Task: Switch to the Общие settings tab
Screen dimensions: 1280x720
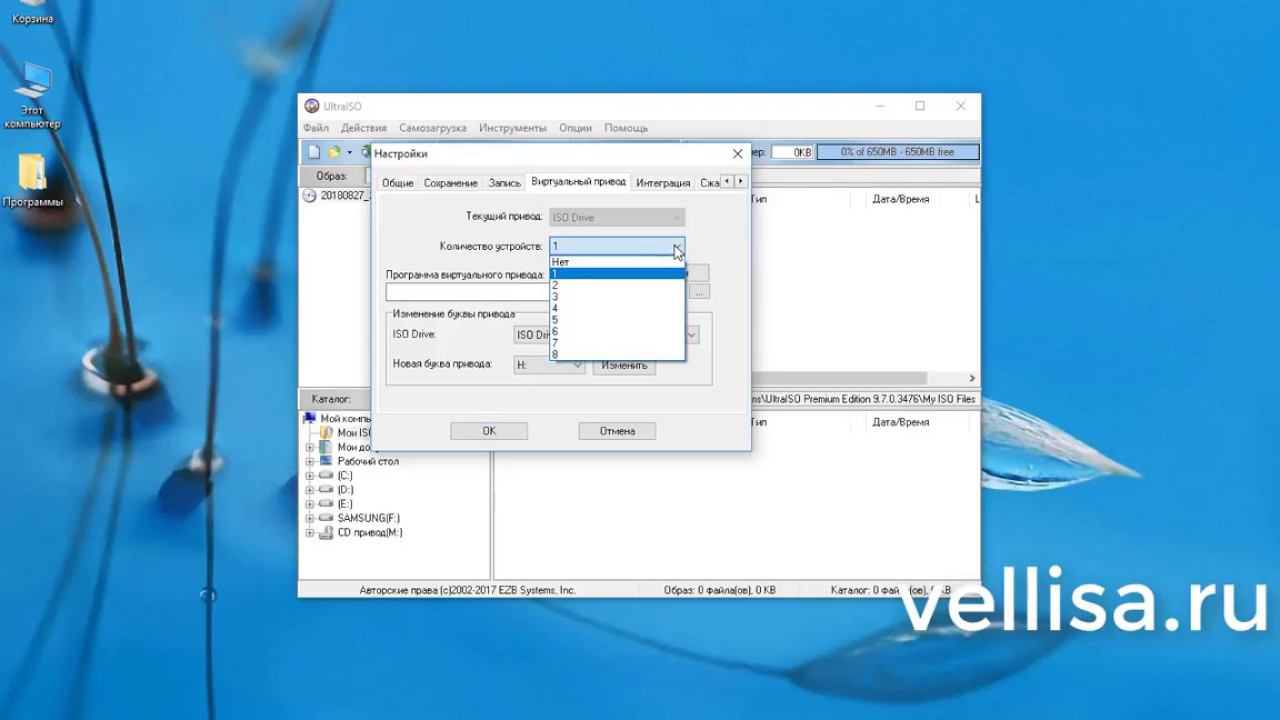Action: [397, 183]
